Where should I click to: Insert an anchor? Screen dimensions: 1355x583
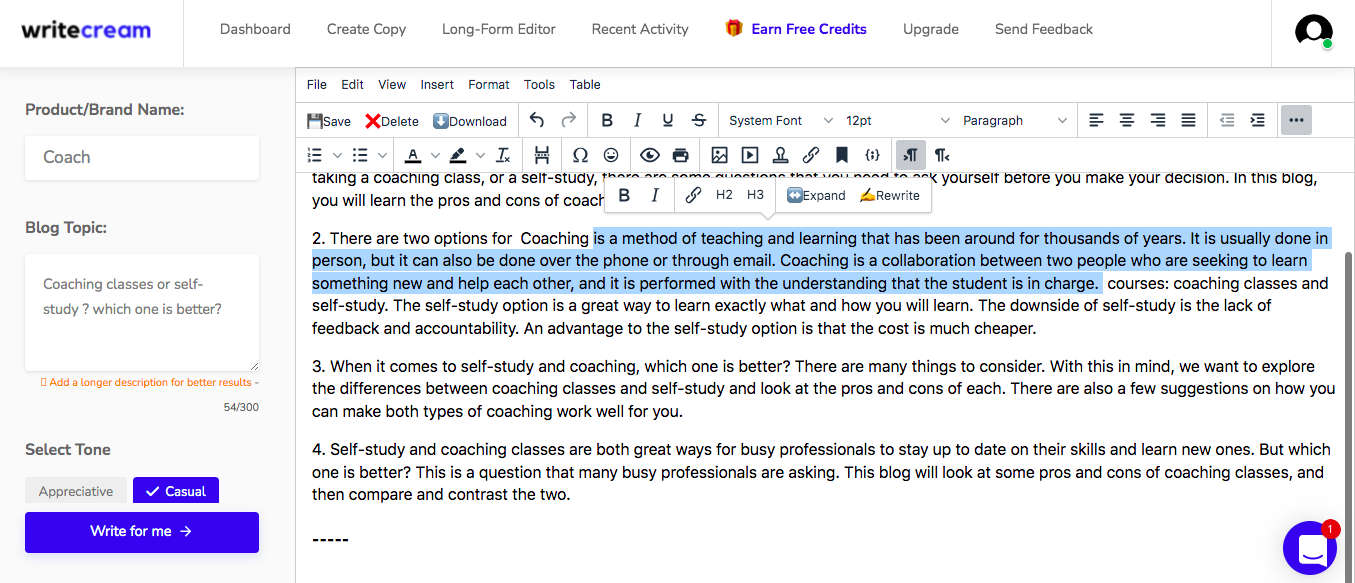tap(780, 155)
